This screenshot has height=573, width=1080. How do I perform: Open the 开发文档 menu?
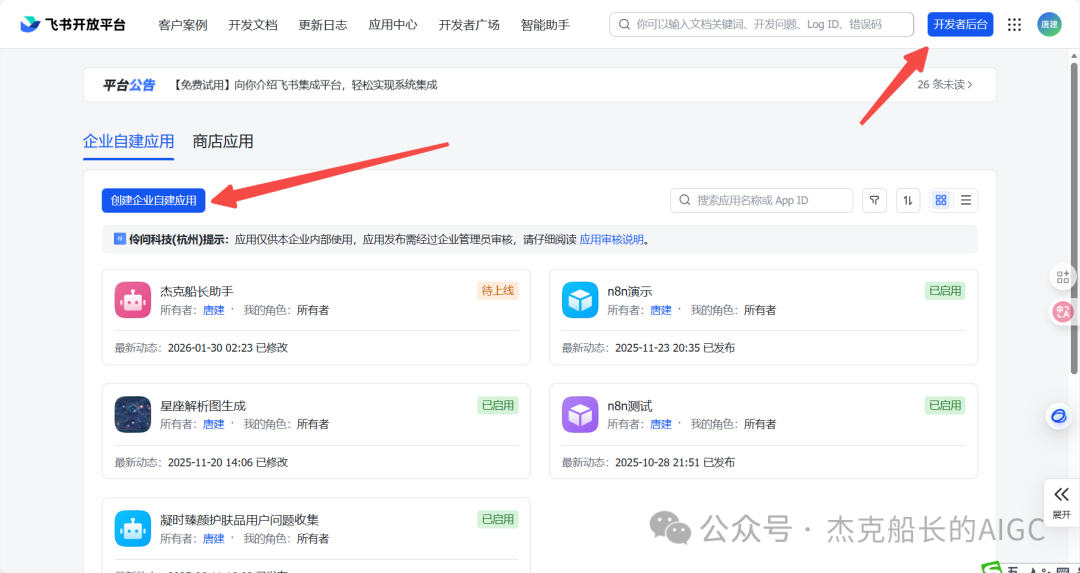[253, 25]
